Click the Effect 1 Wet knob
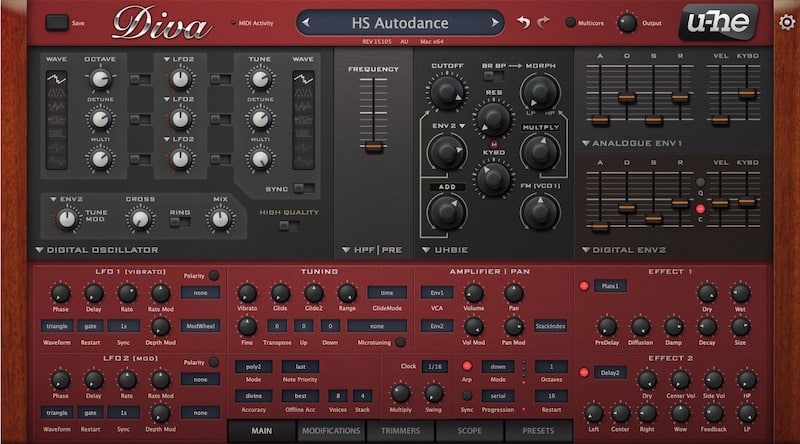Viewport: 800px width, 444px height. (740, 293)
